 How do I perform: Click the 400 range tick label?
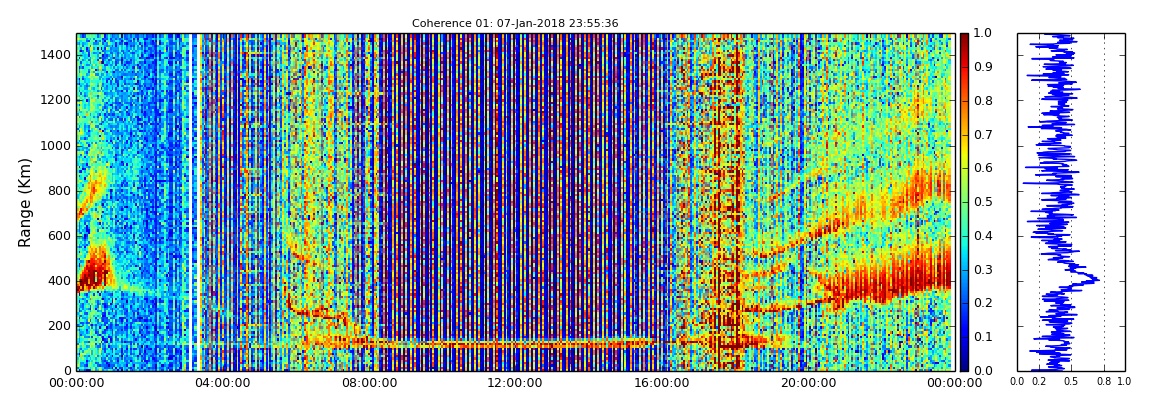click(60, 281)
